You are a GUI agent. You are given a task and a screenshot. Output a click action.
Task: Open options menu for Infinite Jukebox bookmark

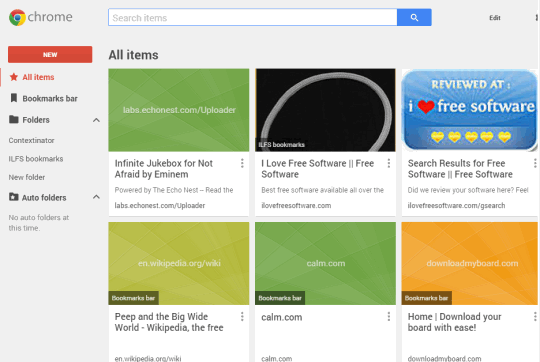(242, 163)
